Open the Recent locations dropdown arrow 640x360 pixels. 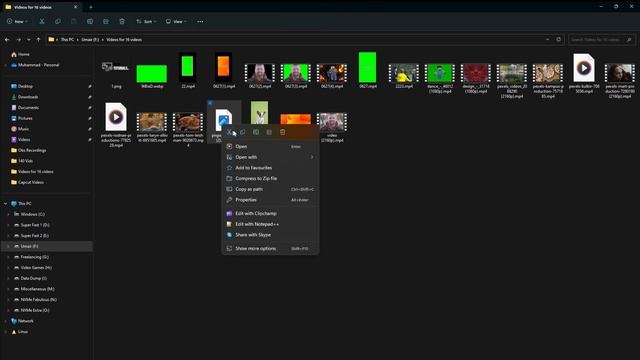pyautogui.click(x=29, y=40)
